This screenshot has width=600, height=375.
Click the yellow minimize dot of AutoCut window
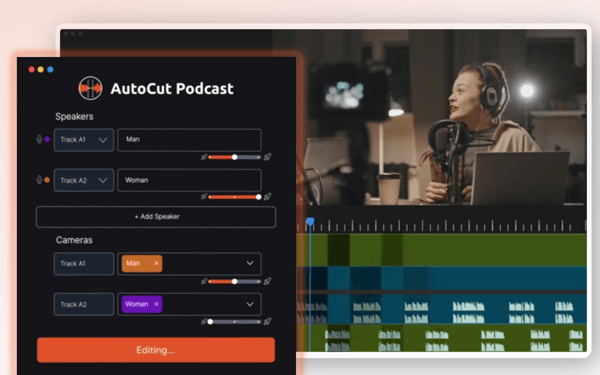point(41,69)
